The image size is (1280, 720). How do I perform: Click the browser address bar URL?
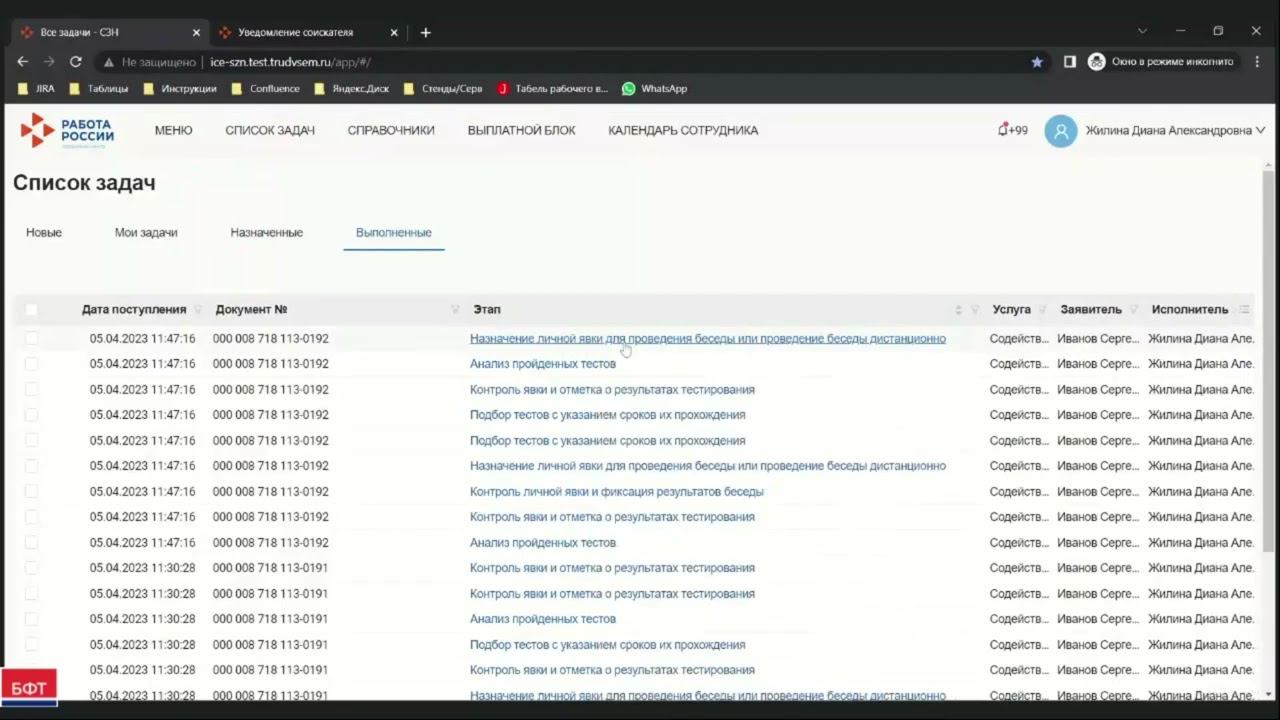(290, 62)
